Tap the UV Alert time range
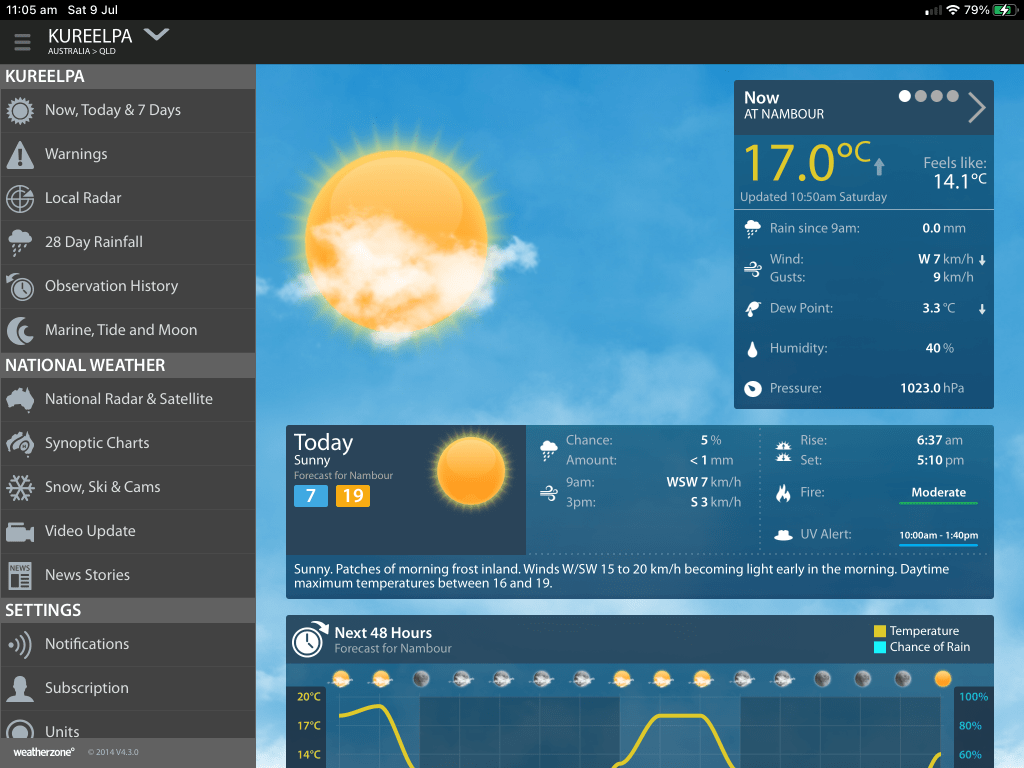The image size is (1024, 768). [938, 535]
